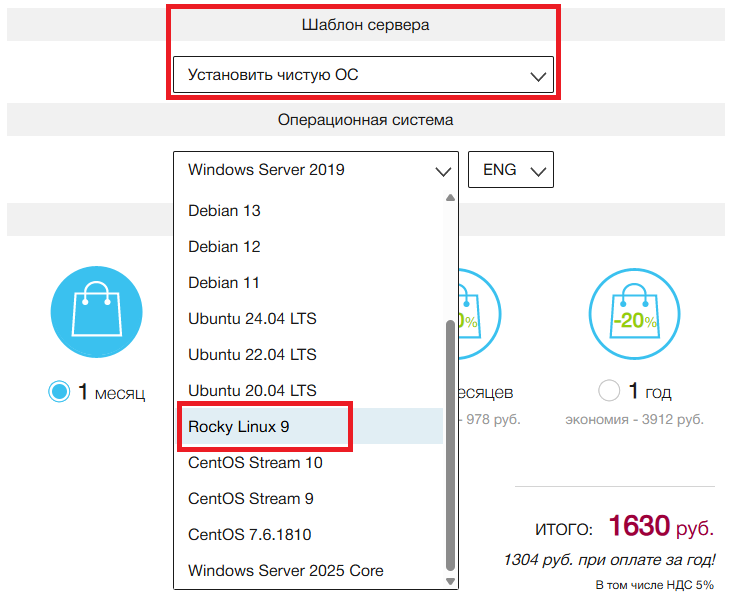Select the 1 год radio button
735x600 pixels.
[x=609, y=390]
